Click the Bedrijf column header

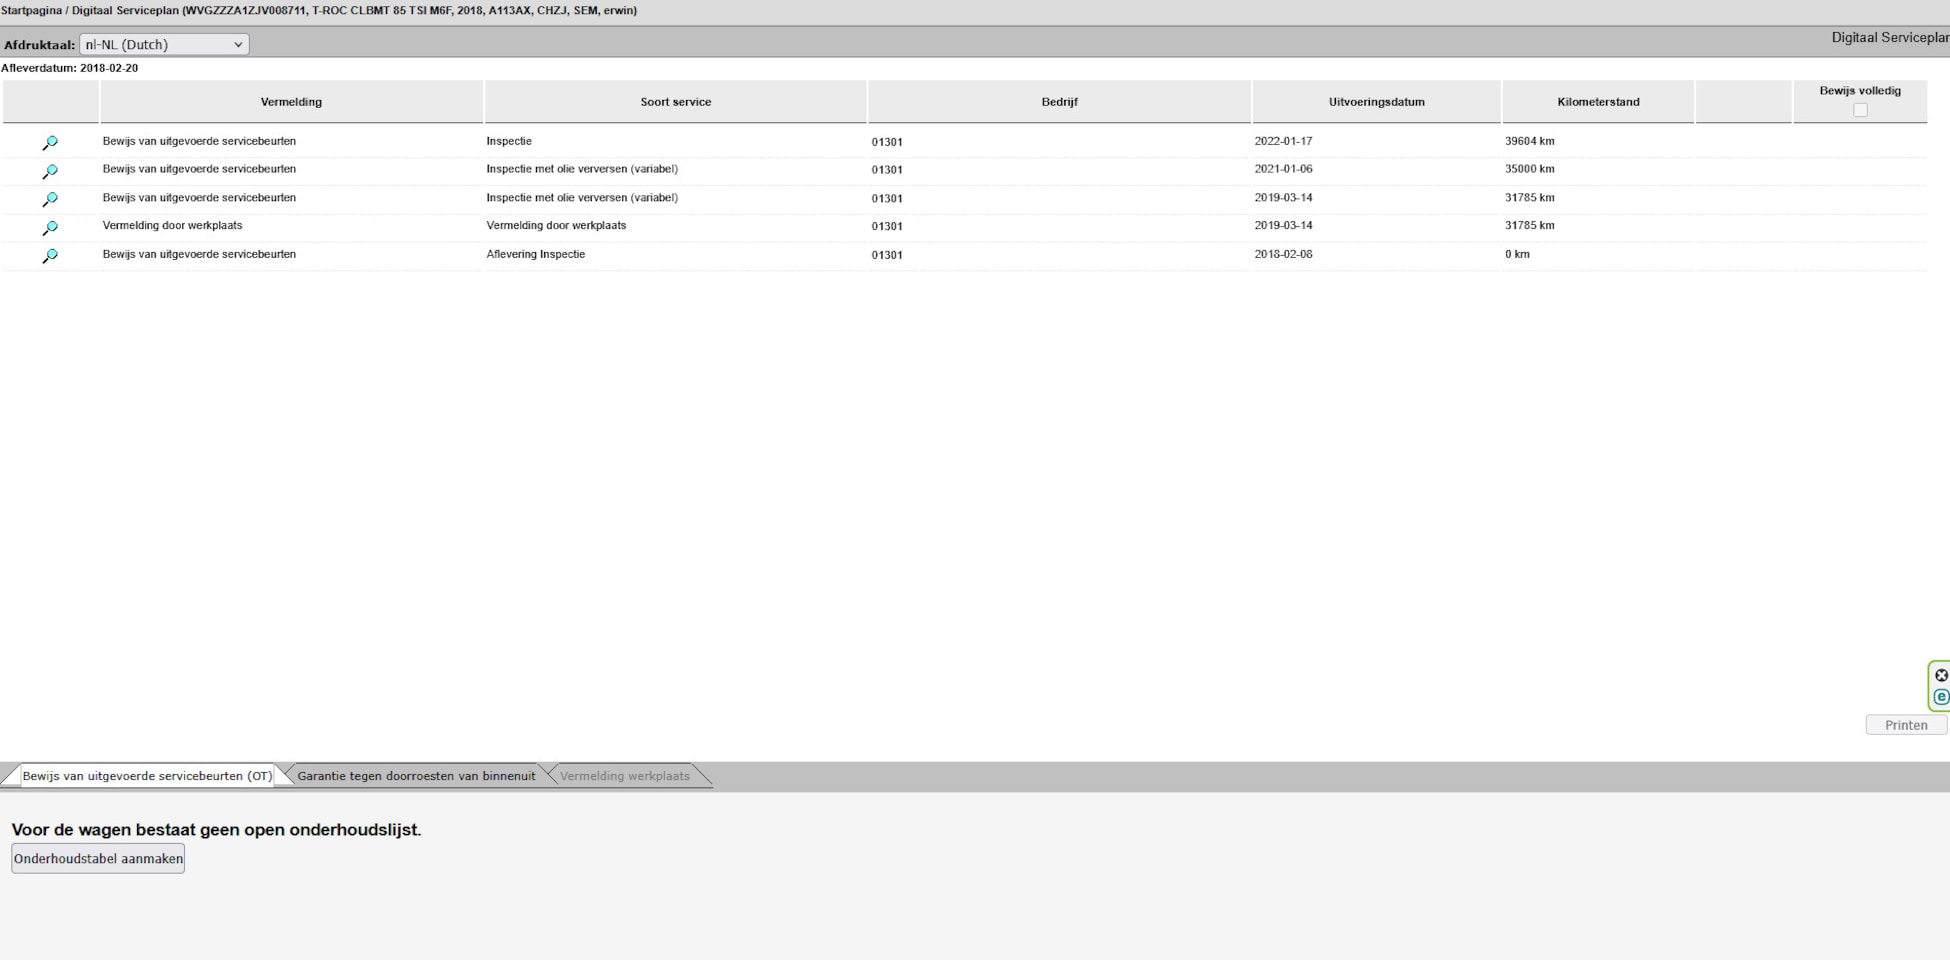point(1059,102)
